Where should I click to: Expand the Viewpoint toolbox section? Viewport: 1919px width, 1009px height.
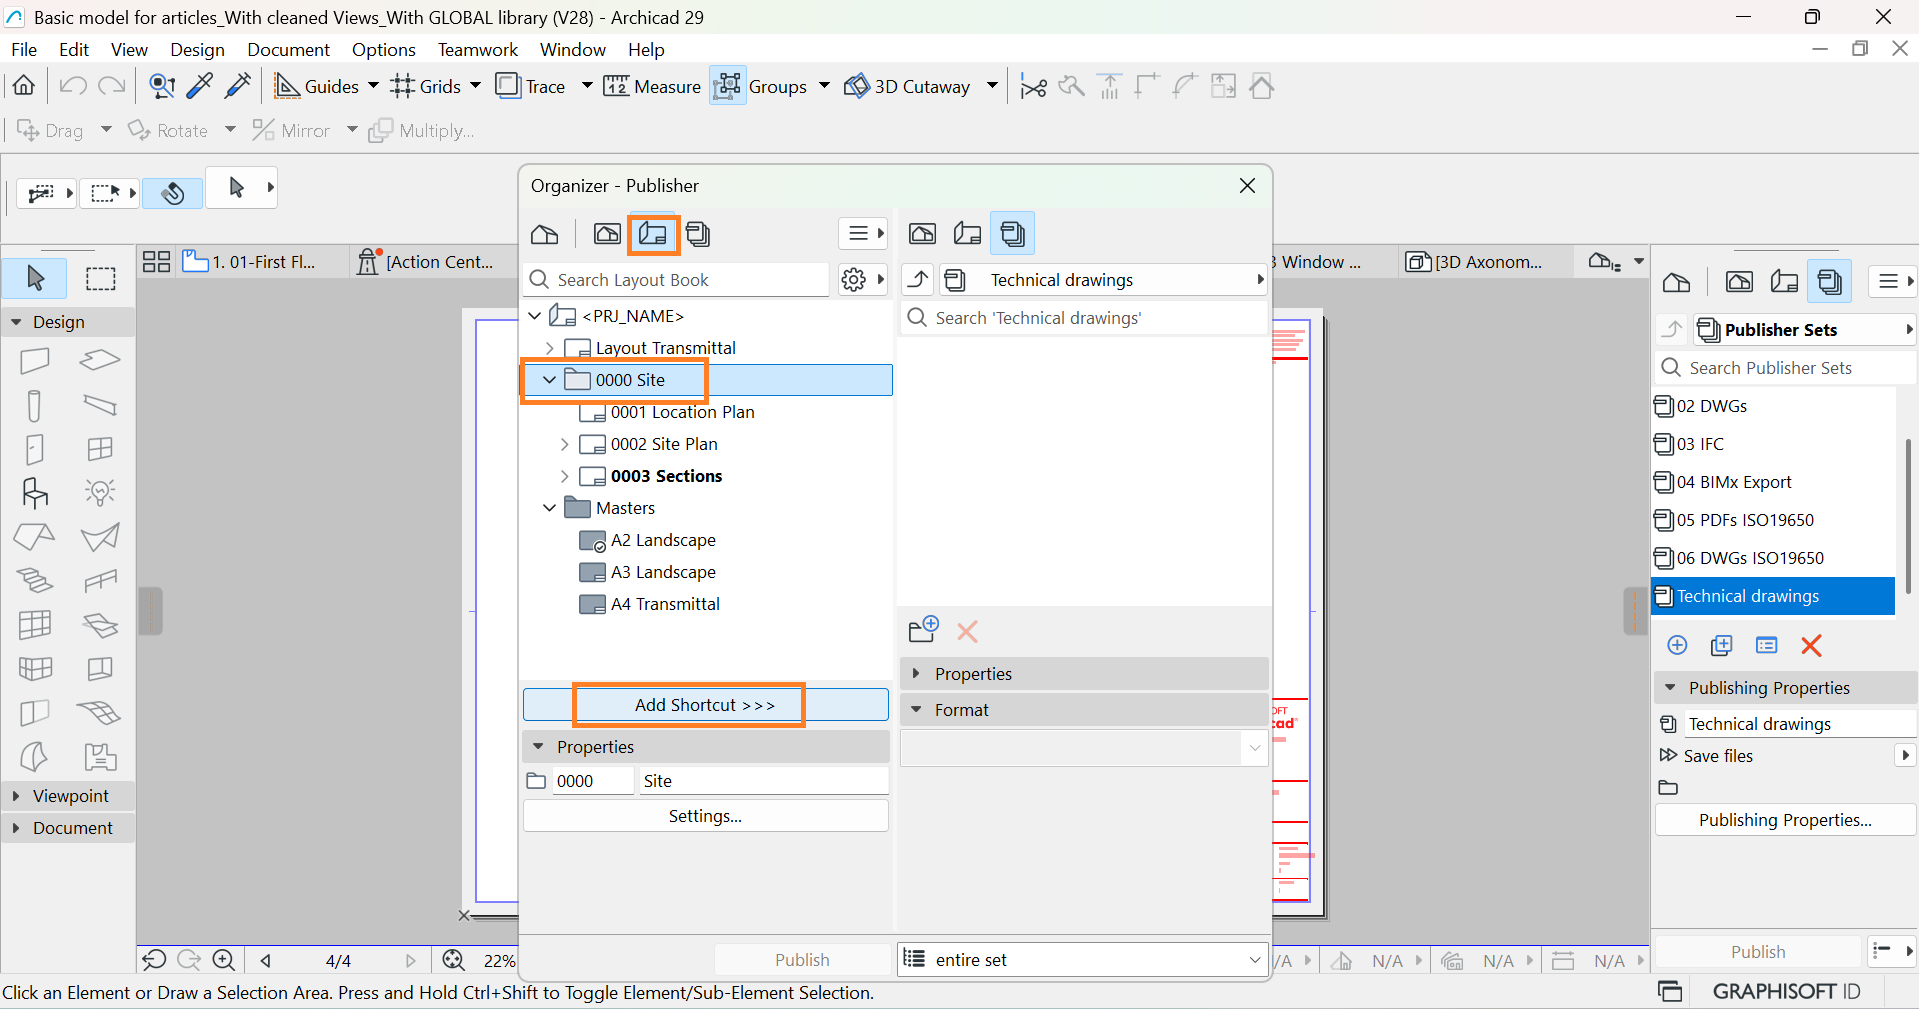tap(16, 796)
